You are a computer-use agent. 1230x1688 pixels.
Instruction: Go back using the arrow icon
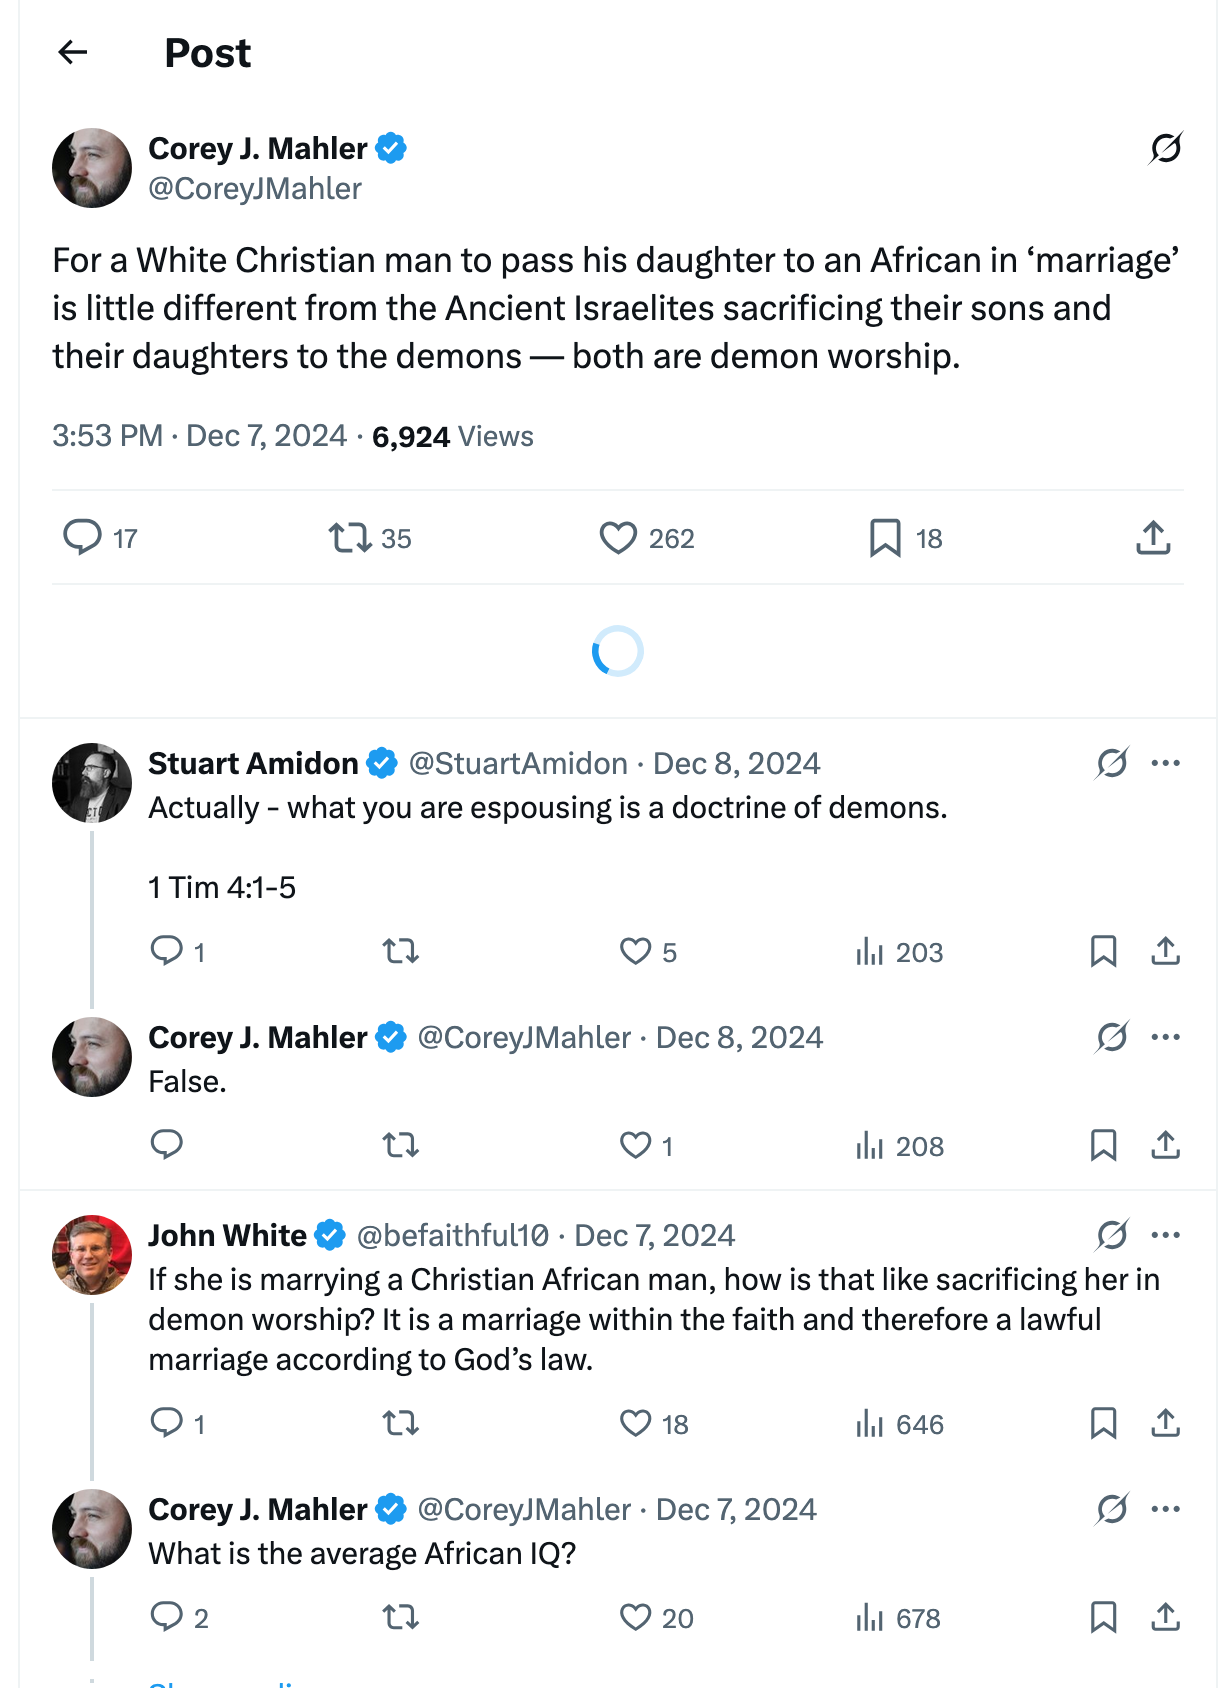coord(73,52)
